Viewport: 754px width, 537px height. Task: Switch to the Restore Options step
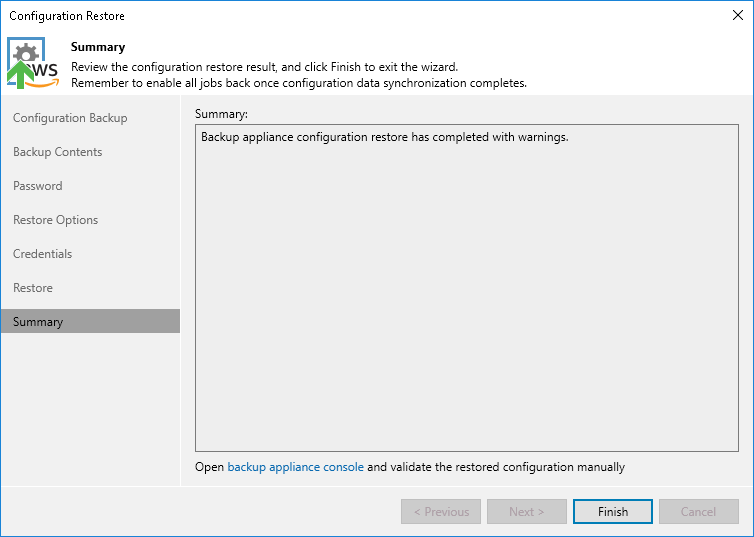pos(55,220)
